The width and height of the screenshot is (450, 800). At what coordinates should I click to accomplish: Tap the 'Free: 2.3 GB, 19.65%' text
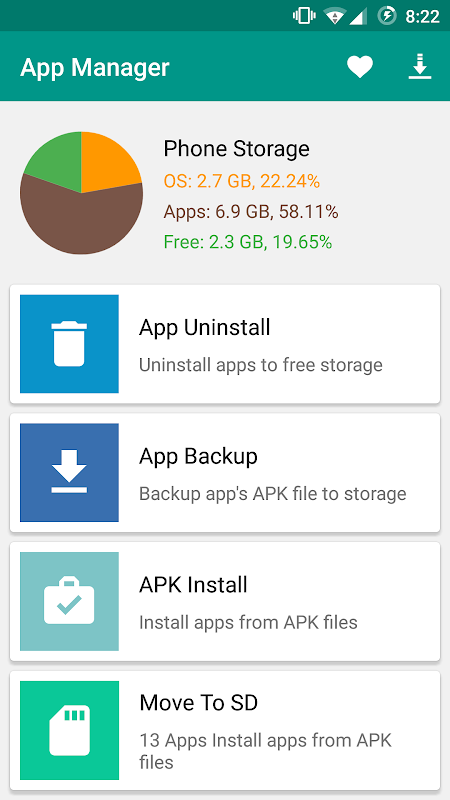point(248,242)
